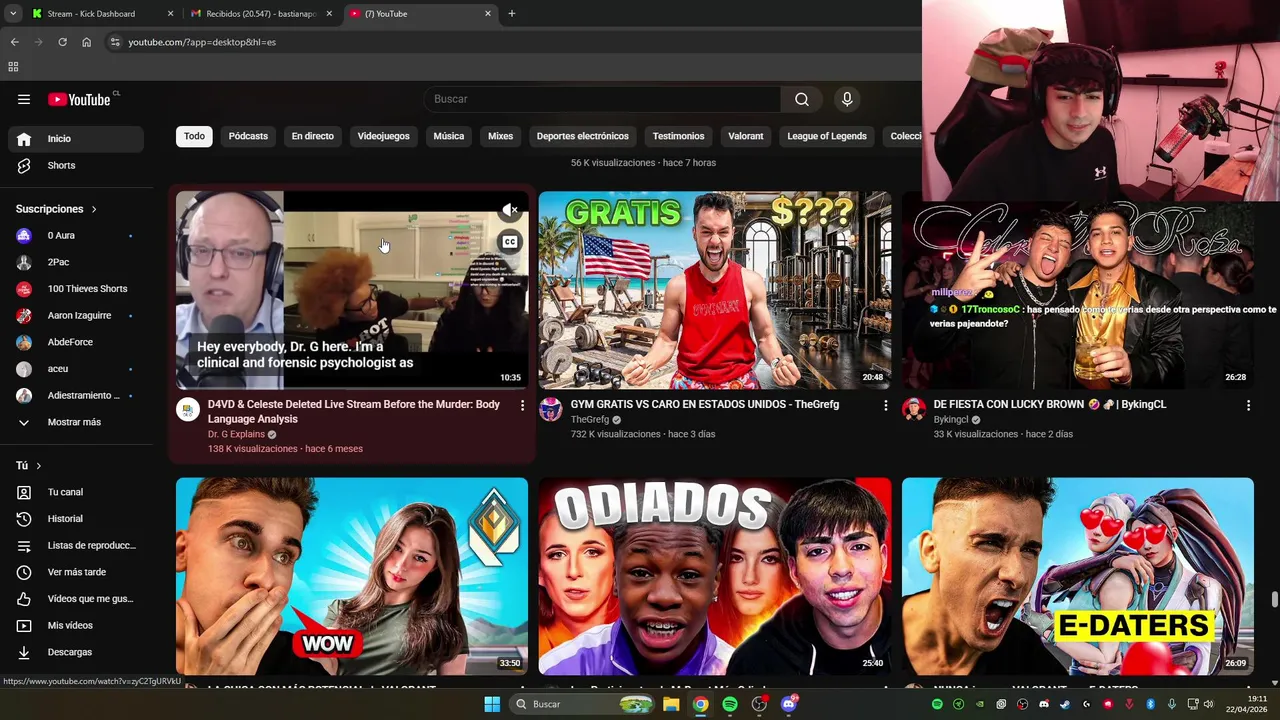Open Tu canal in sidebar
This screenshot has width=1280, height=720.
pos(76,492)
